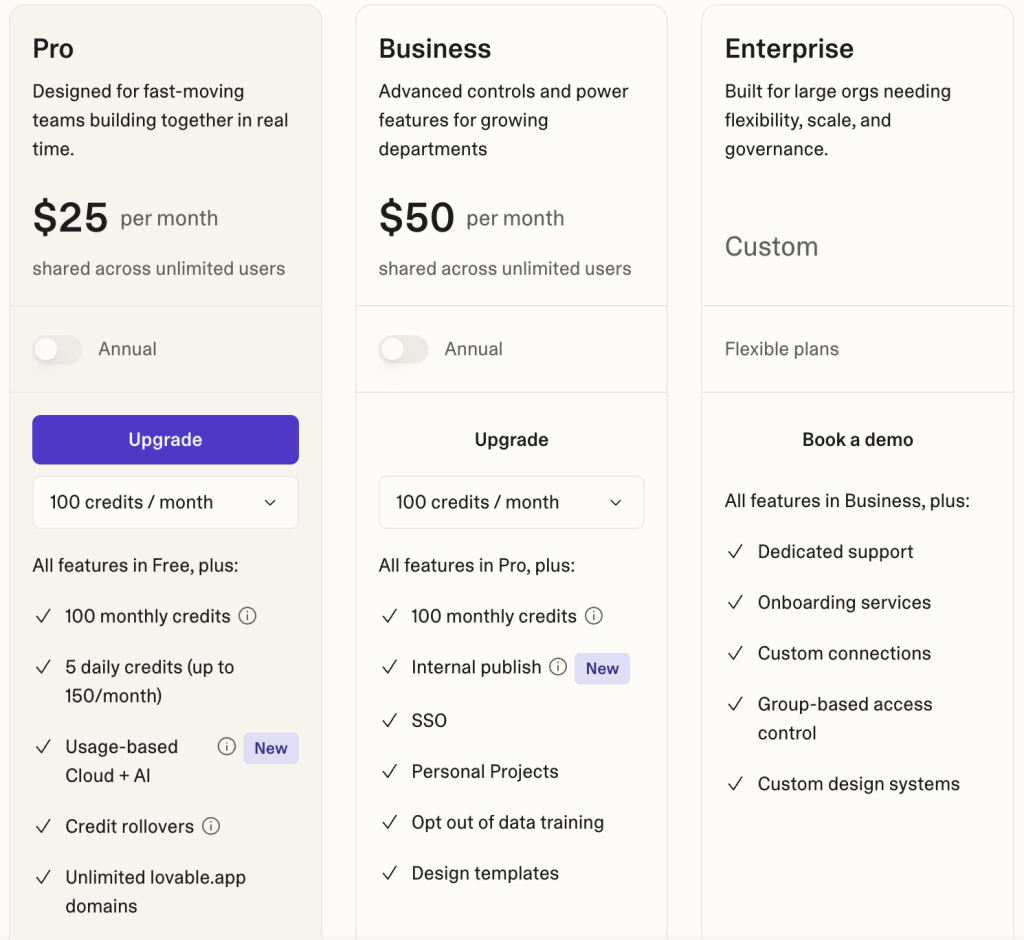The width and height of the screenshot is (1024, 940).
Task: Enable Annual billing toggle for Business plan
Action: point(403,349)
